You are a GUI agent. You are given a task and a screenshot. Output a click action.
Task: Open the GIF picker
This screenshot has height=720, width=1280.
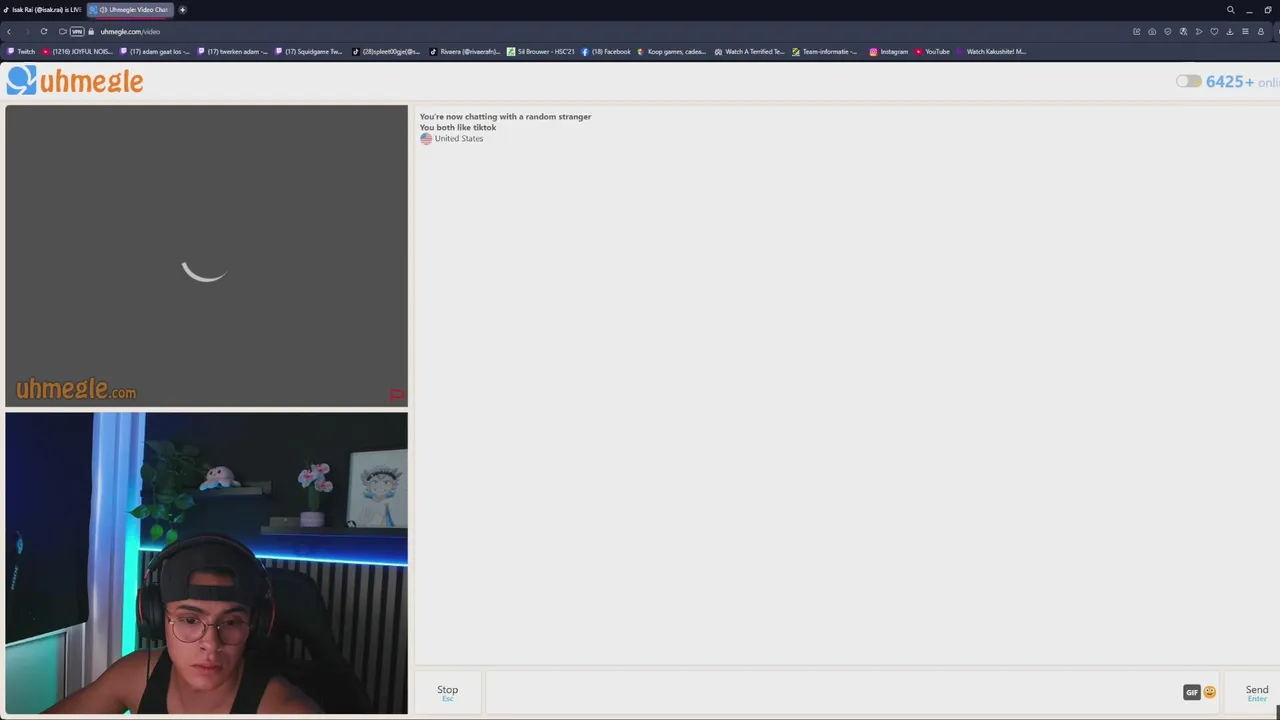pyautogui.click(x=1191, y=692)
